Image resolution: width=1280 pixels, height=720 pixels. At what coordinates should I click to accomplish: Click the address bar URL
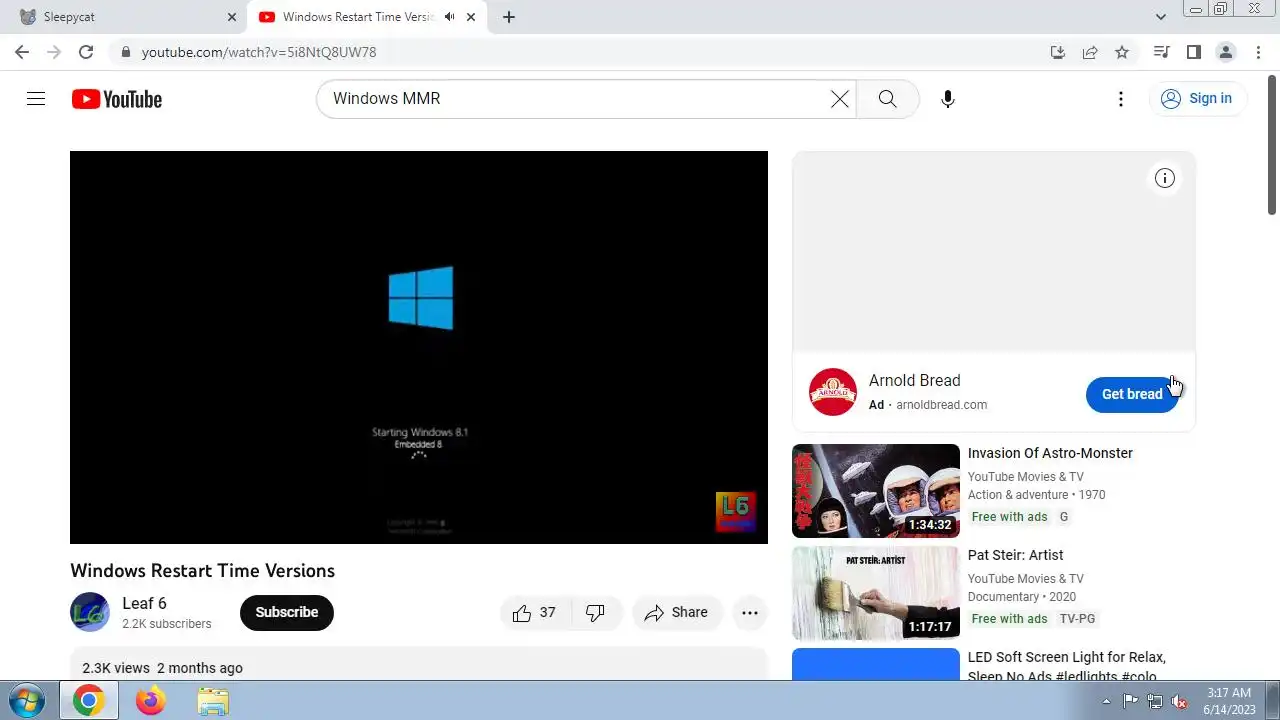(x=259, y=52)
